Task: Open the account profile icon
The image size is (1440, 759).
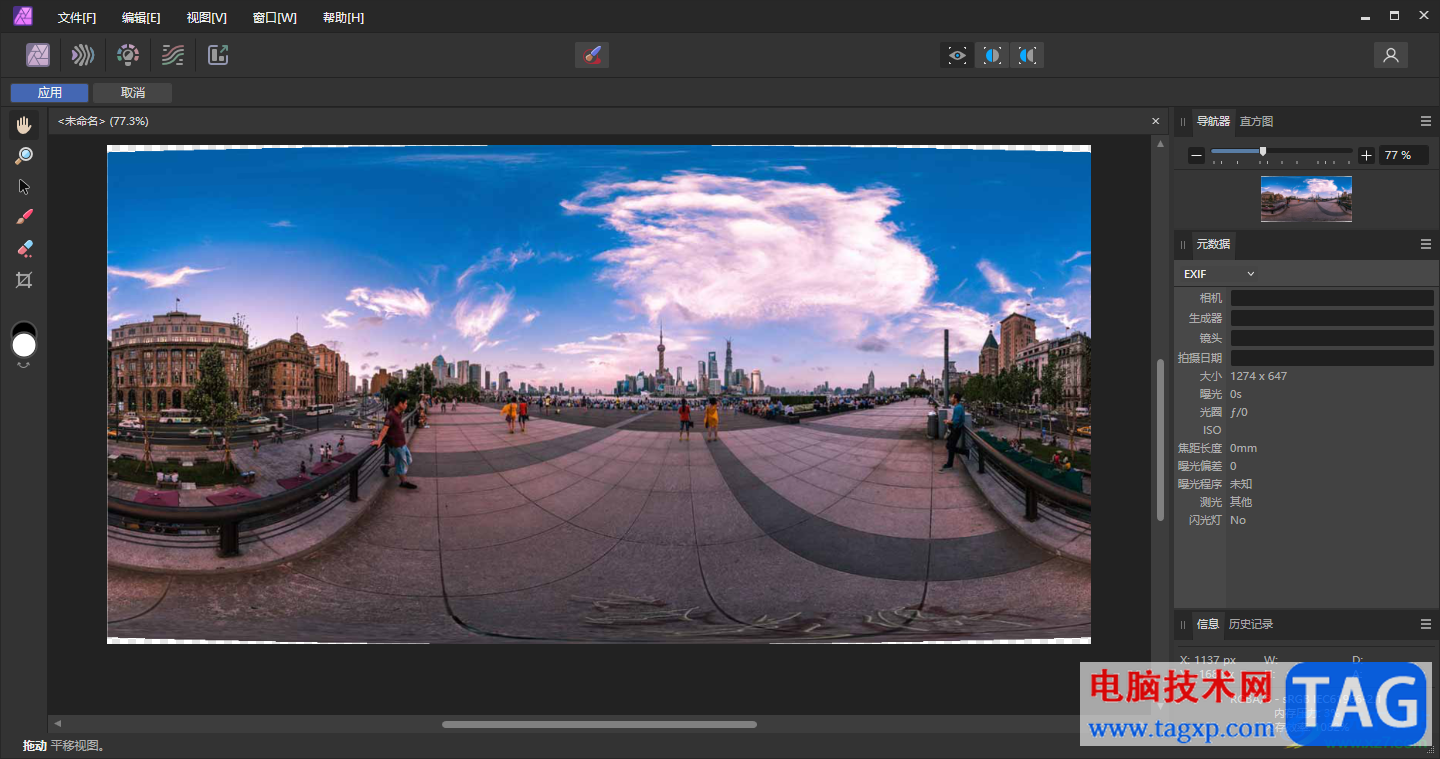Action: [x=1390, y=55]
